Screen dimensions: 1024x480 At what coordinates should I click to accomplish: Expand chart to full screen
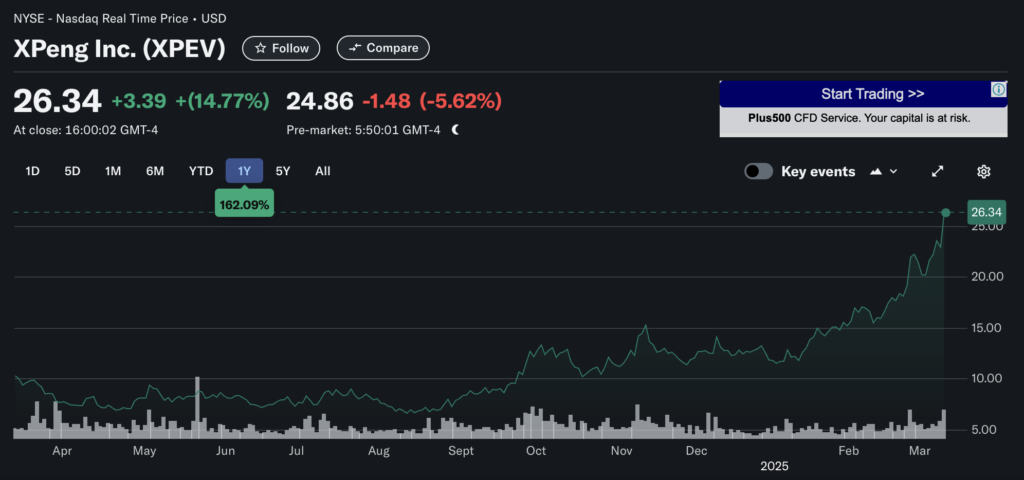(938, 171)
